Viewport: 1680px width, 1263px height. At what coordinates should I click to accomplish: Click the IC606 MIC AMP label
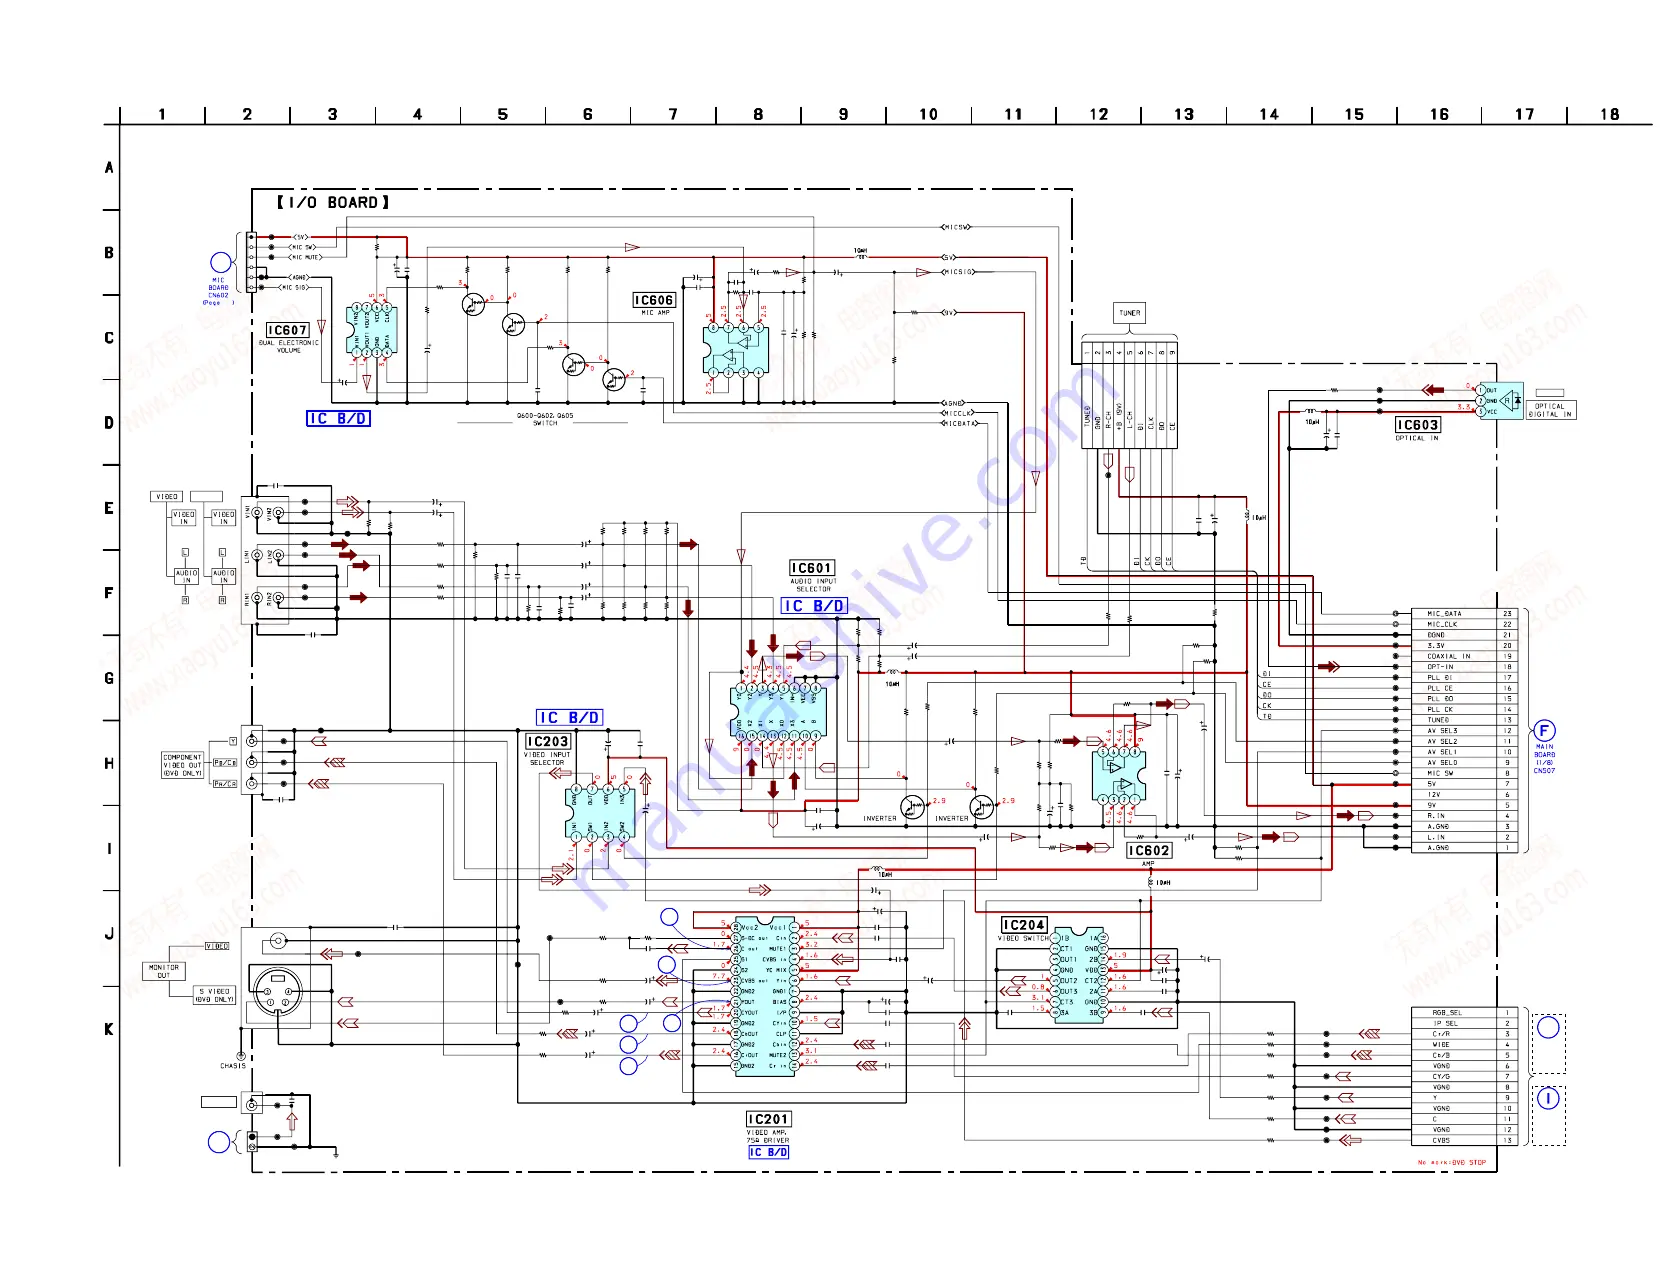[655, 304]
